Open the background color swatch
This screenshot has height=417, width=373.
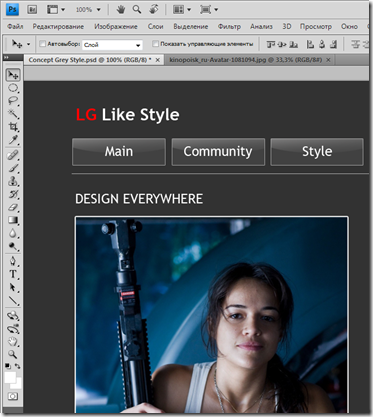(18, 385)
